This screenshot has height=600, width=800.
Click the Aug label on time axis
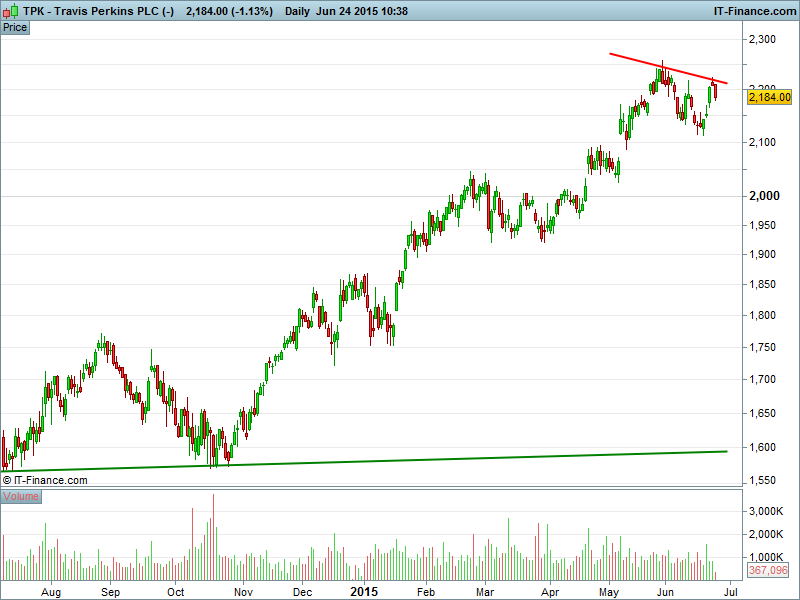(52, 591)
